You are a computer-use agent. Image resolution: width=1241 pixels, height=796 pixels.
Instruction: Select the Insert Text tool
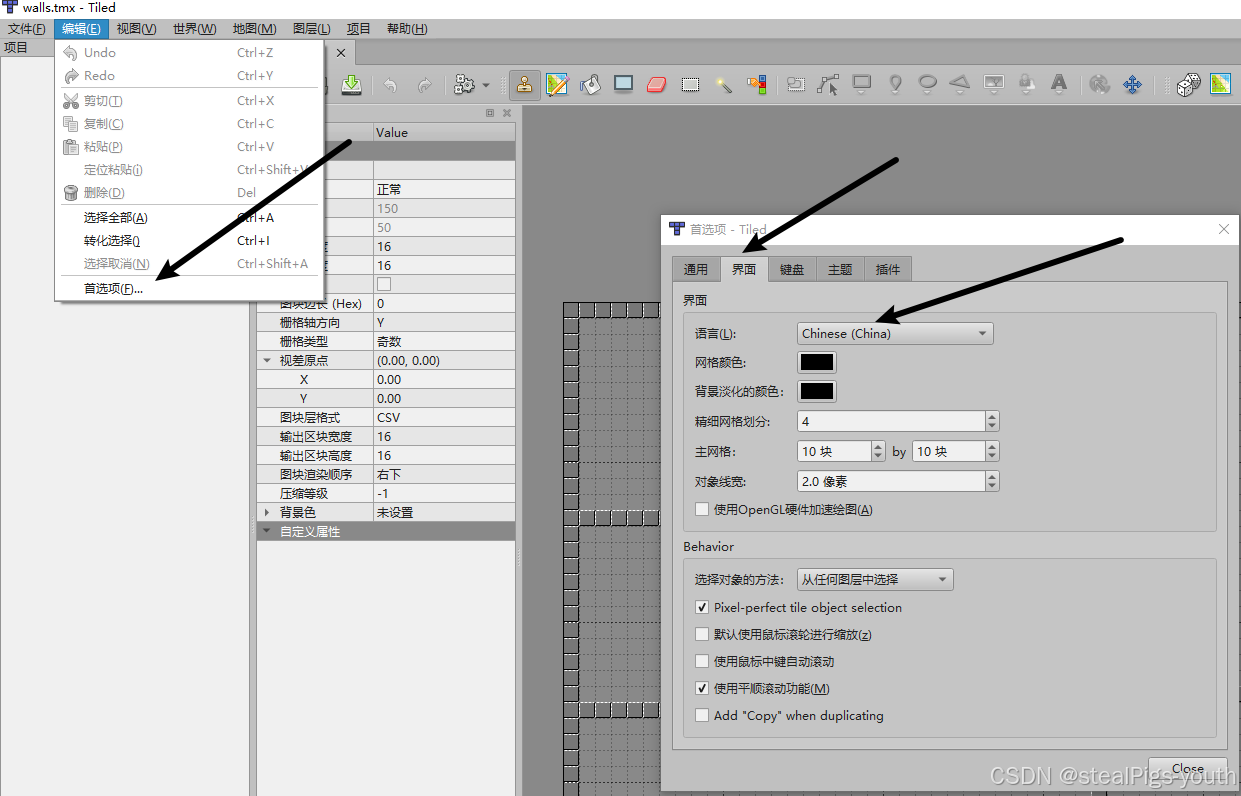point(1059,85)
